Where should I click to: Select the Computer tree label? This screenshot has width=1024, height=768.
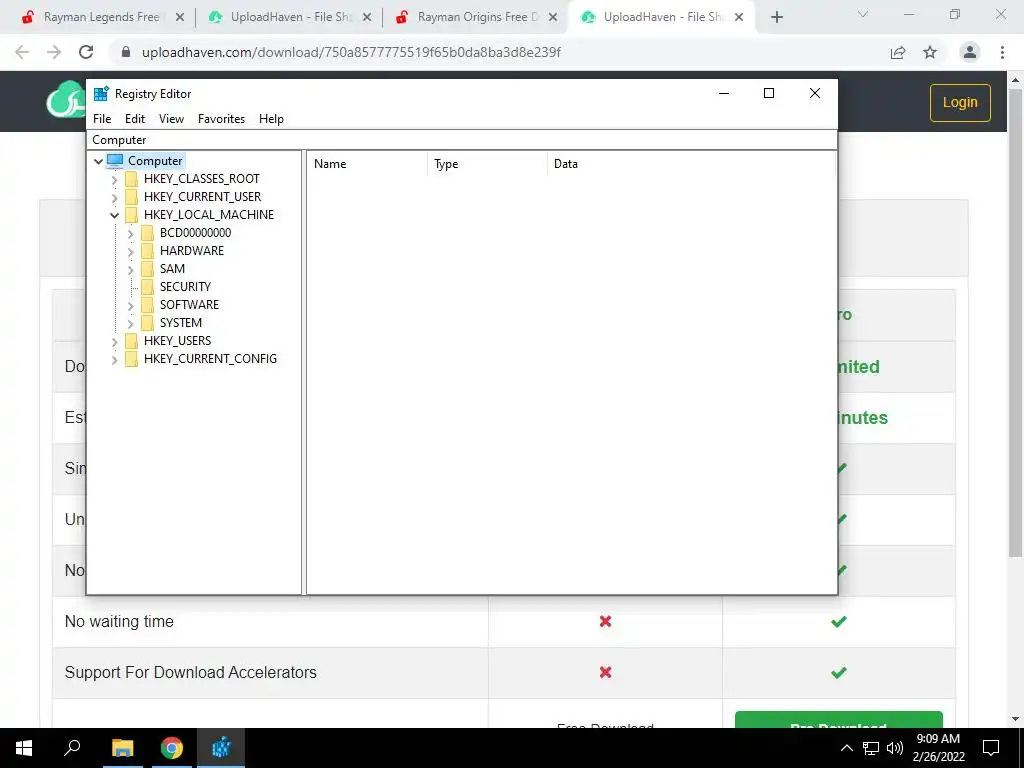(x=155, y=161)
